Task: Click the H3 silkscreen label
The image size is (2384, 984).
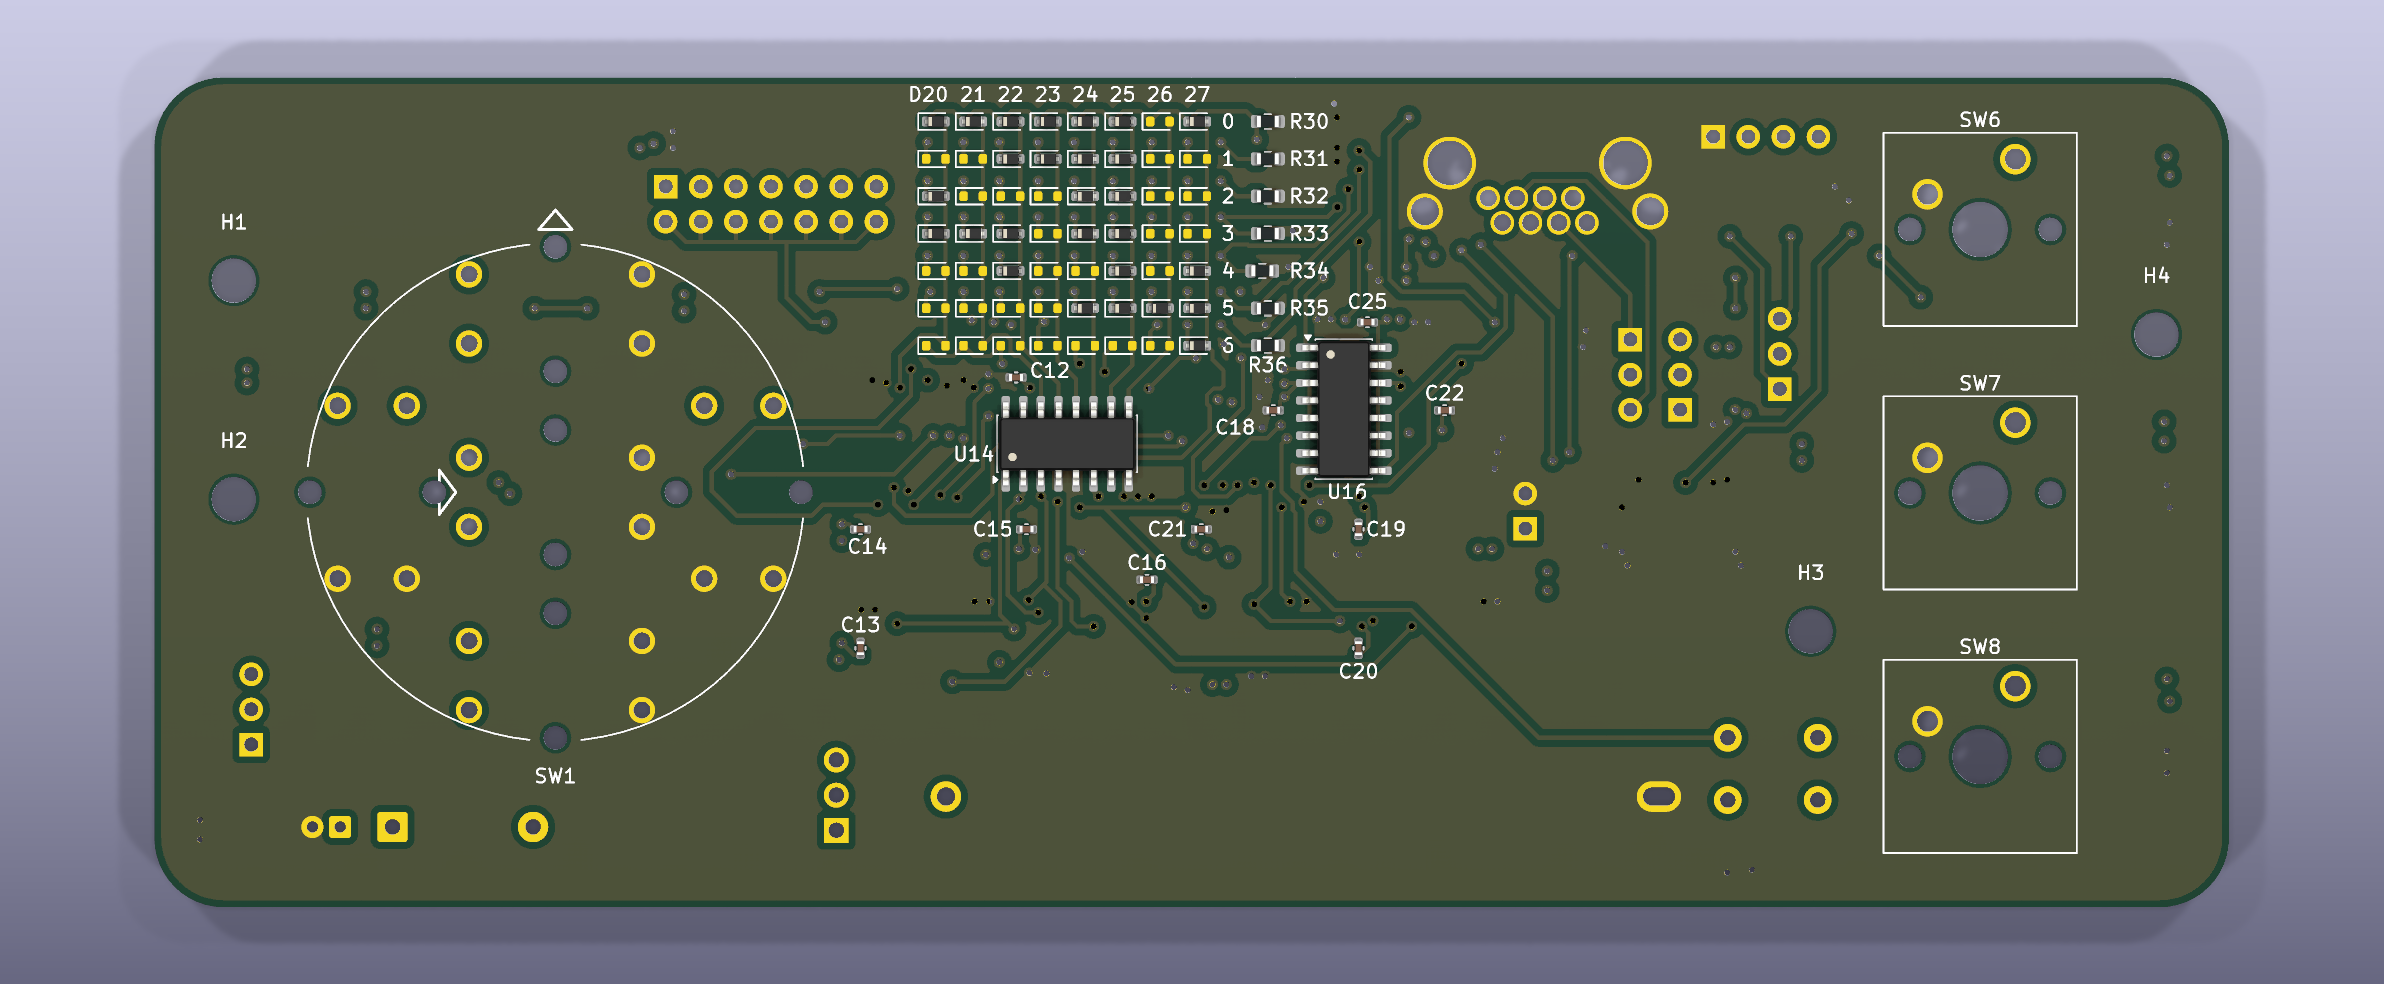Action: pyautogui.click(x=1810, y=573)
